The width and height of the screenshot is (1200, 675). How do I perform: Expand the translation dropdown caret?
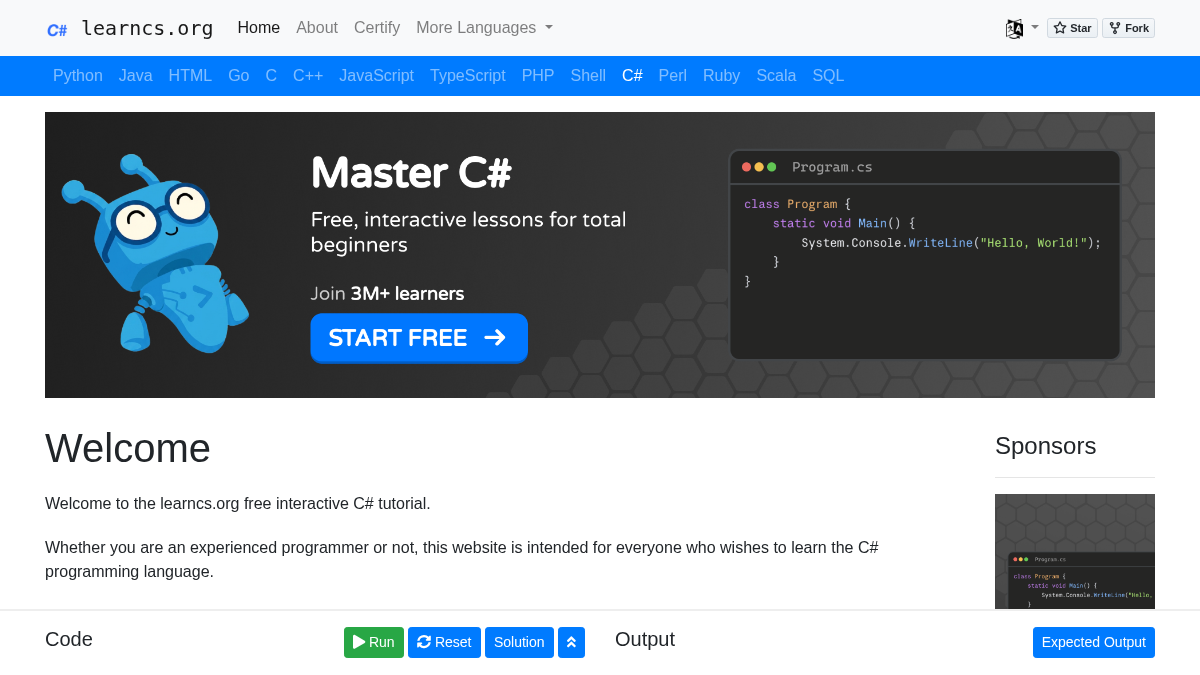tap(1035, 27)
